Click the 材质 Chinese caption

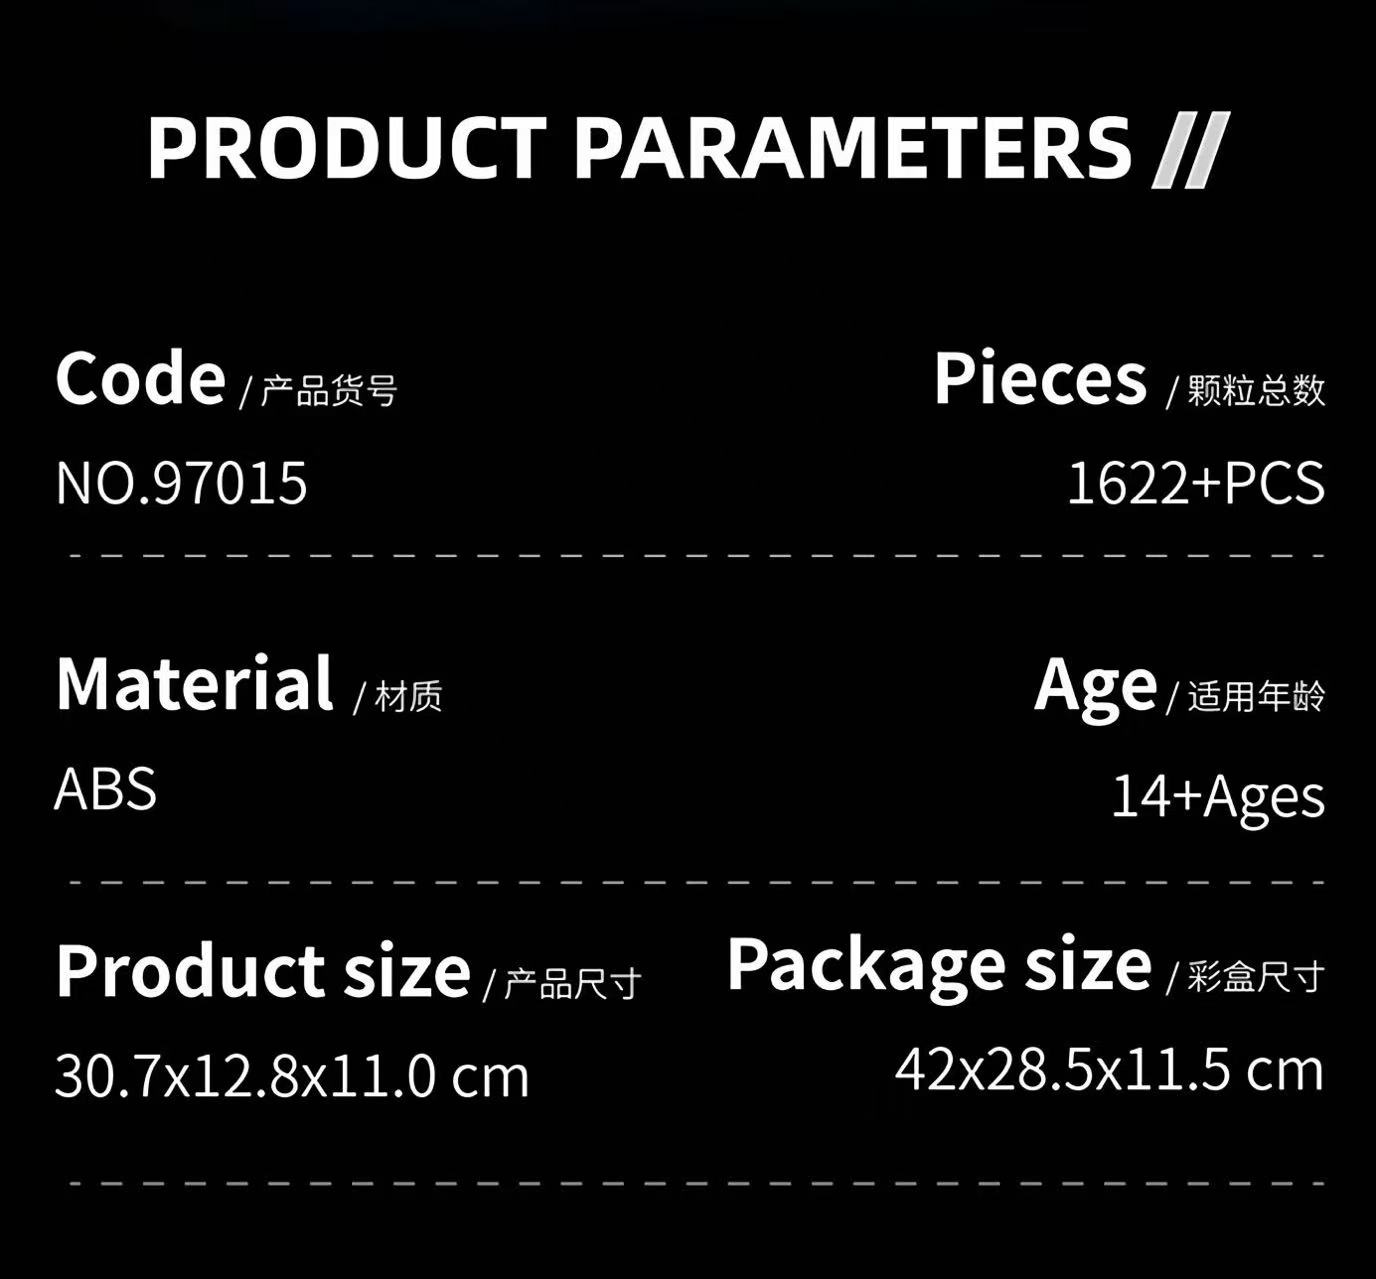408,696
